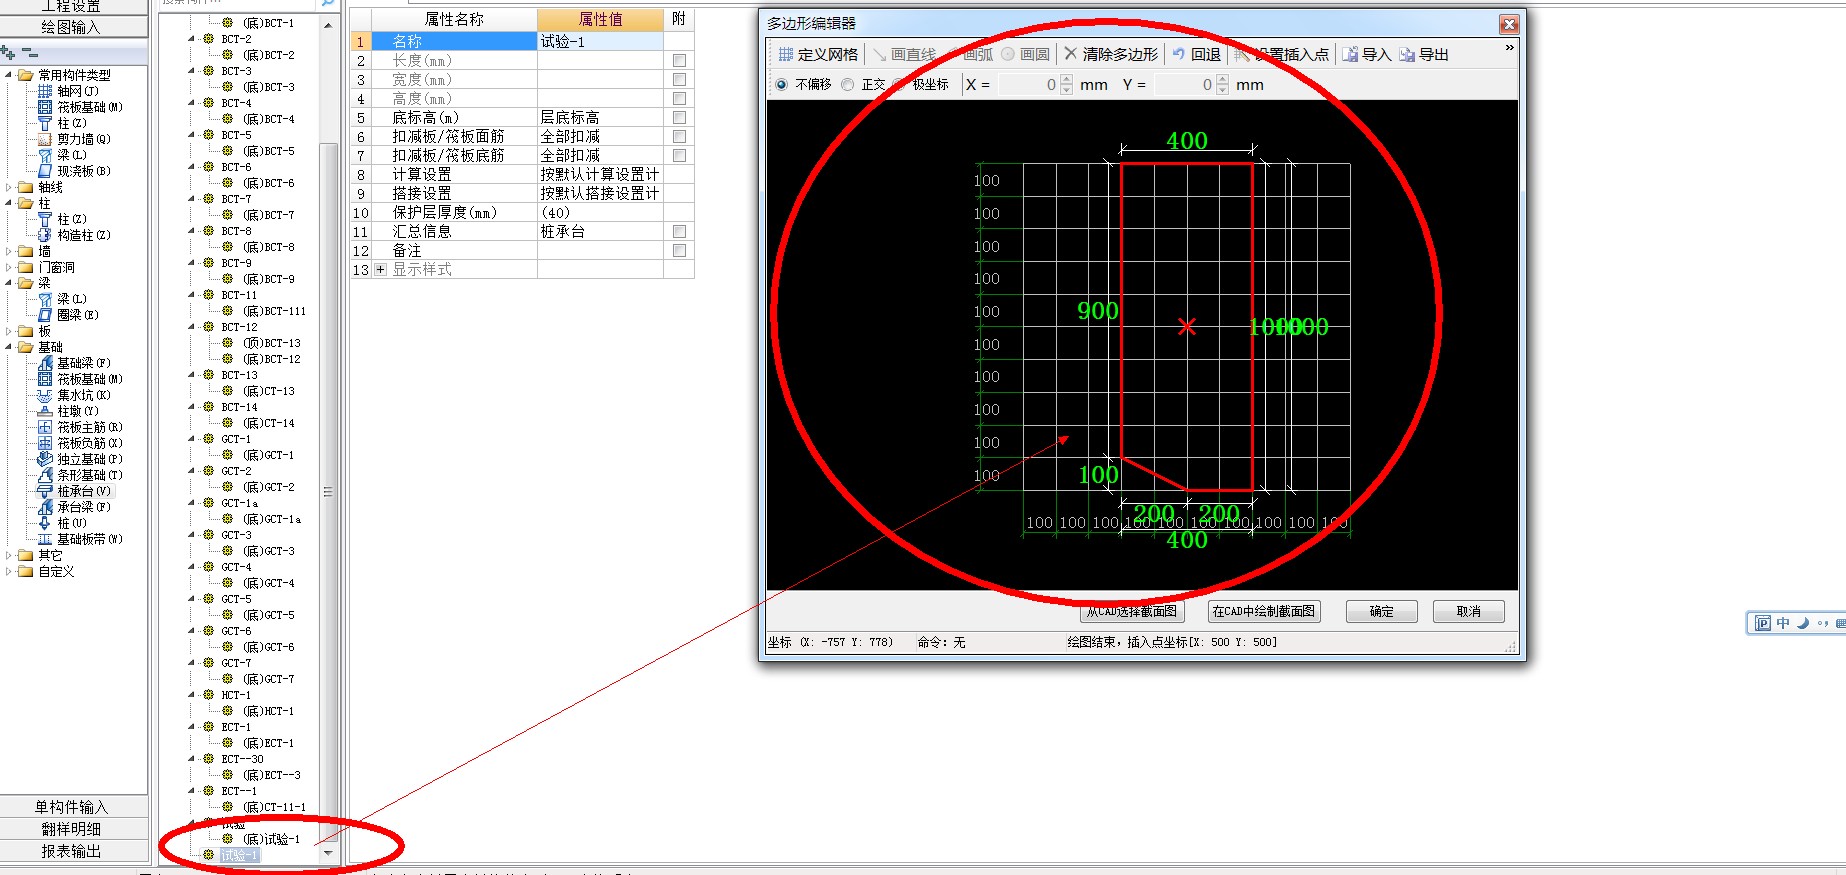Expand the 其它 folder

click(x=9, y=555)
